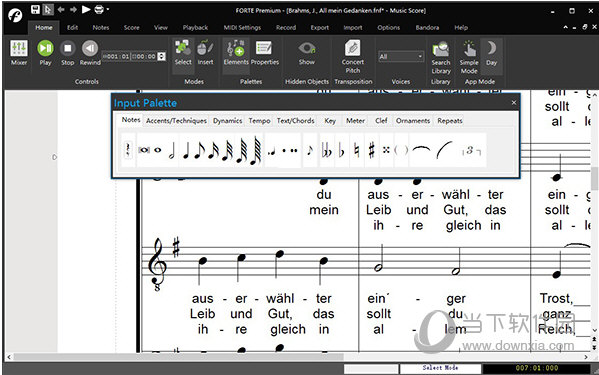Print the score using the printer icon
The image size is (599, 375).
pyautogui.click(x=99, y=10)
